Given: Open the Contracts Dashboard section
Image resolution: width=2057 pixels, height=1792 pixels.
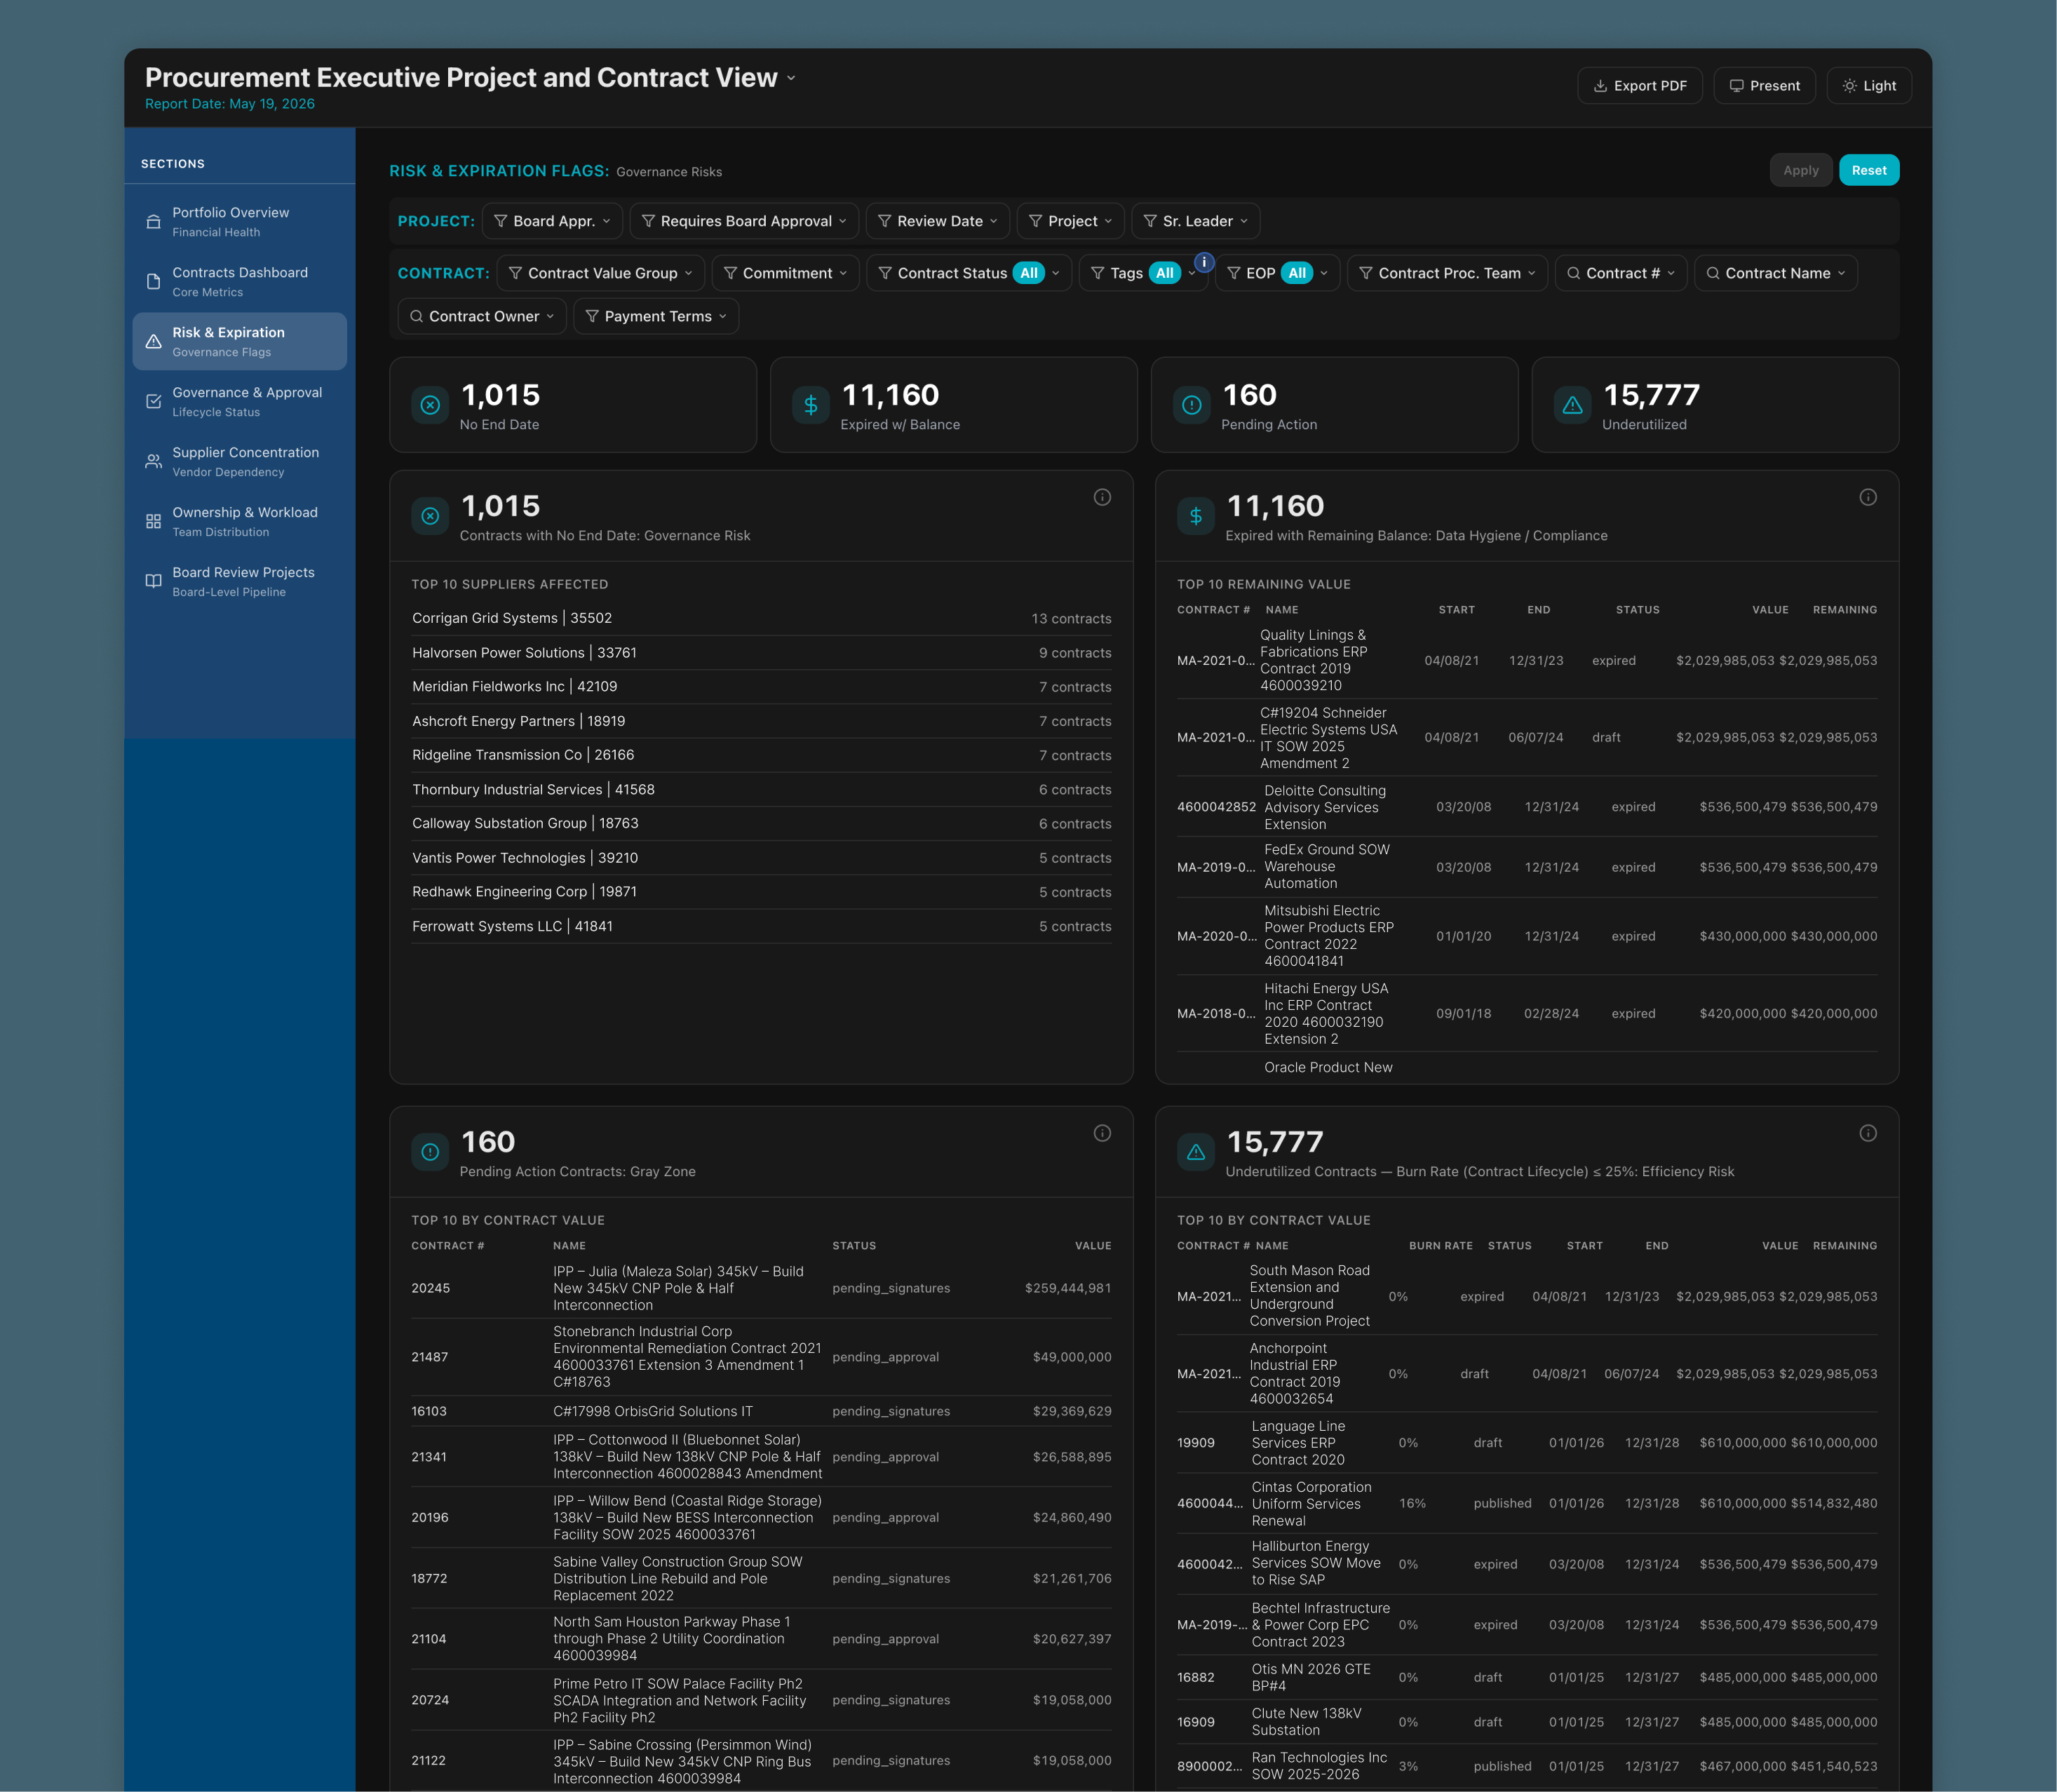Looking at the screenshot, I should pyautogui.click(x=240, y=282).
